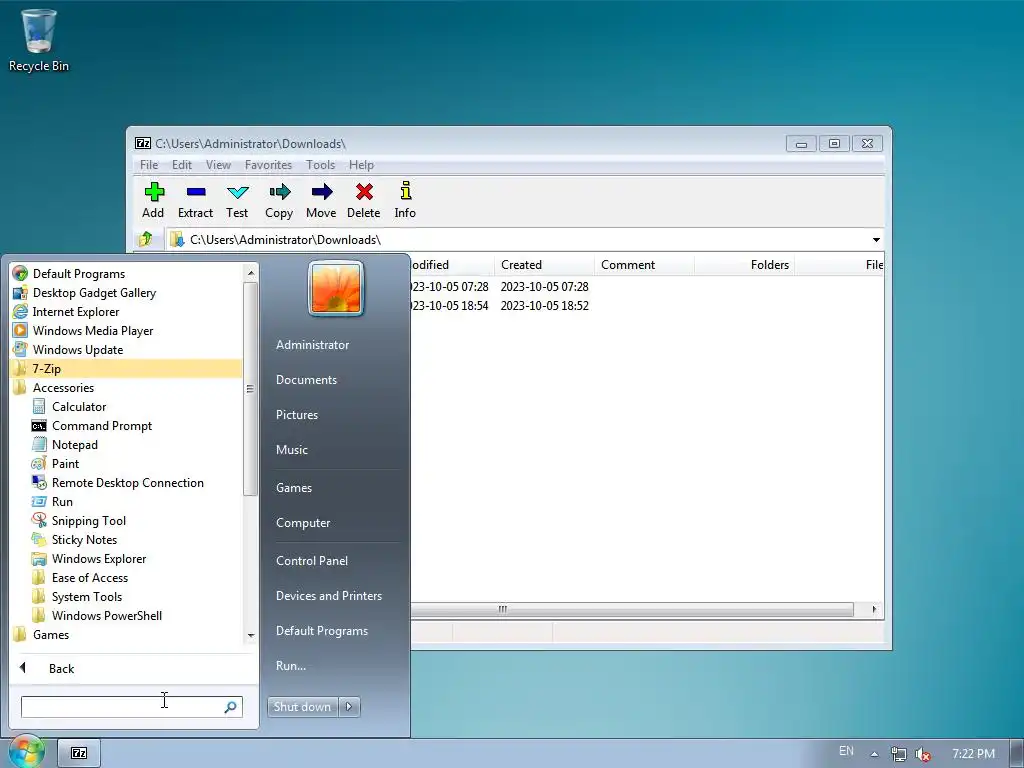Screen dimensions: 1024x768
Task: Show hidden tray icons arrow
Action: (874, 754)
